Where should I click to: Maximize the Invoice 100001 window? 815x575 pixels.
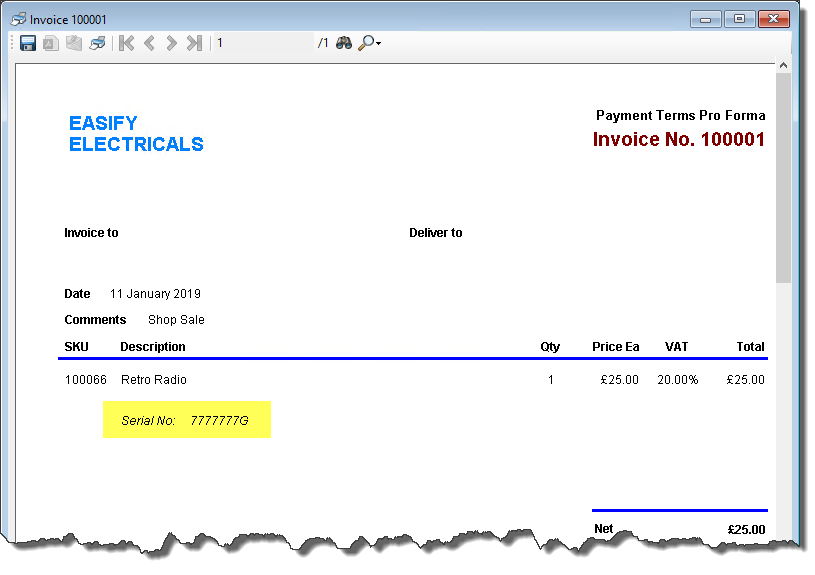pyautogui.click(x=739, y=19)
